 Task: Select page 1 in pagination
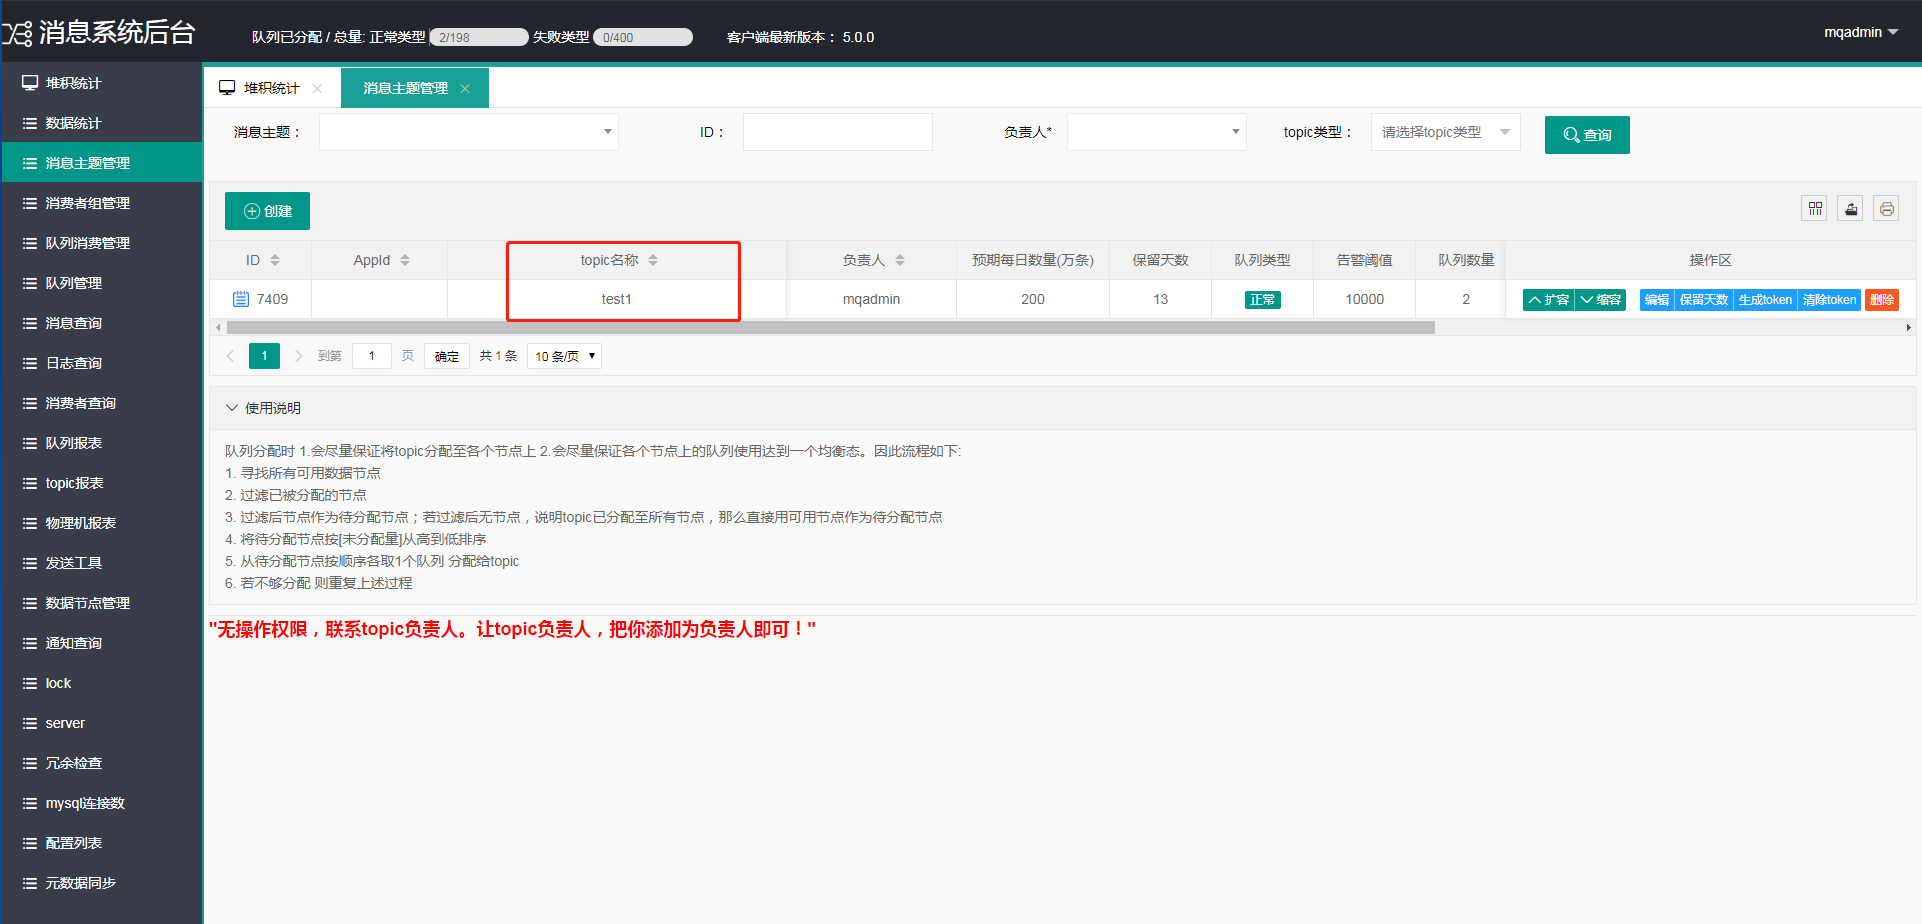pyautogui.click(x=264, y=356)
